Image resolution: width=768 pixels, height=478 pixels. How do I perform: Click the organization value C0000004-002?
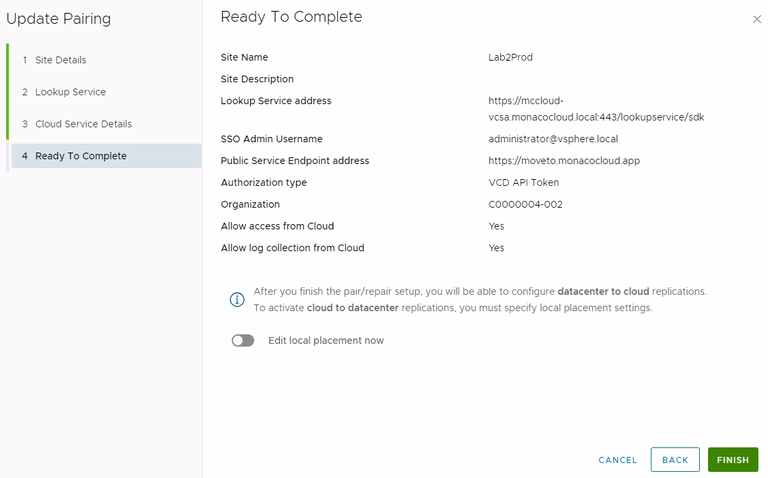click(524, 205)
